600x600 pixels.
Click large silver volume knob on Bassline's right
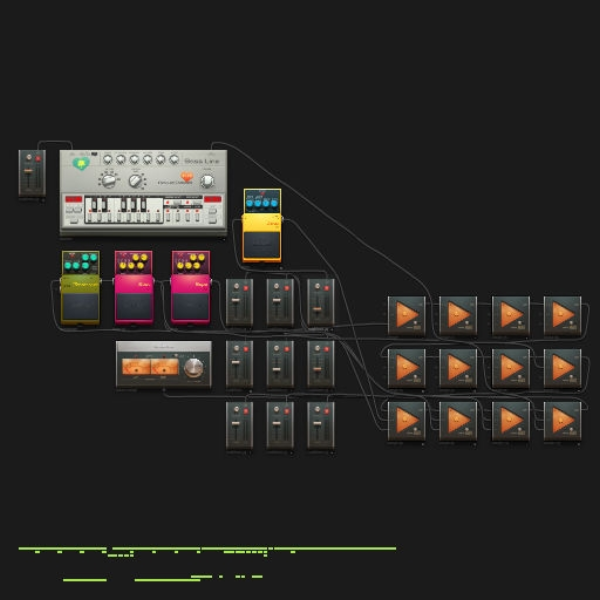[207, 181]
